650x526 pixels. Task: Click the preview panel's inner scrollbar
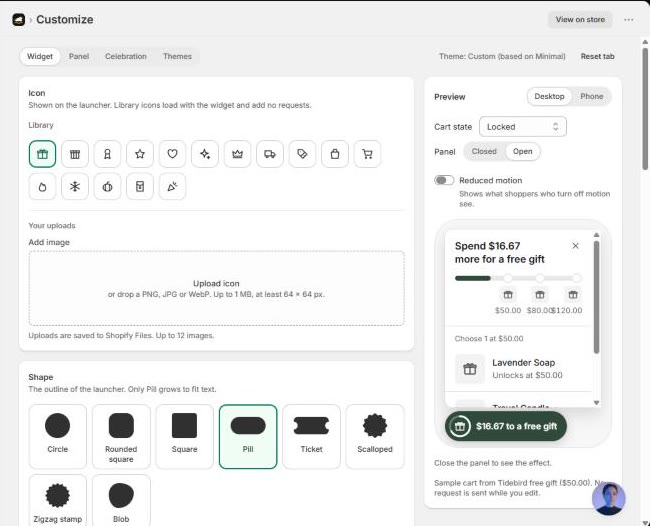pos(597,297)
